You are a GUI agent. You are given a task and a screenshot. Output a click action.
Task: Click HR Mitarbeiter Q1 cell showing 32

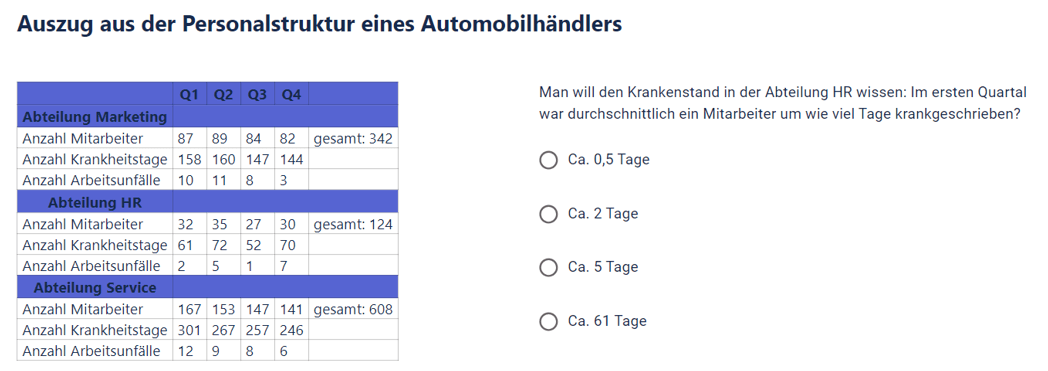(190, 225)
